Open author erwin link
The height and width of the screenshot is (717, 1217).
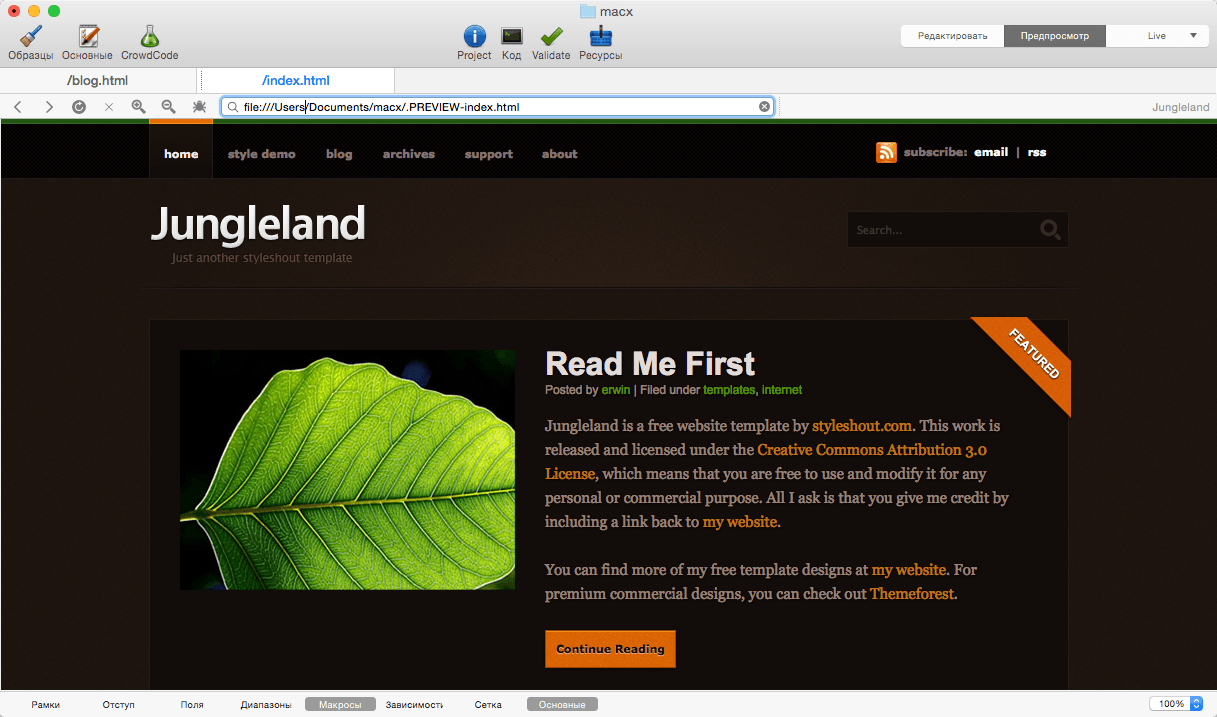(616, 390)
